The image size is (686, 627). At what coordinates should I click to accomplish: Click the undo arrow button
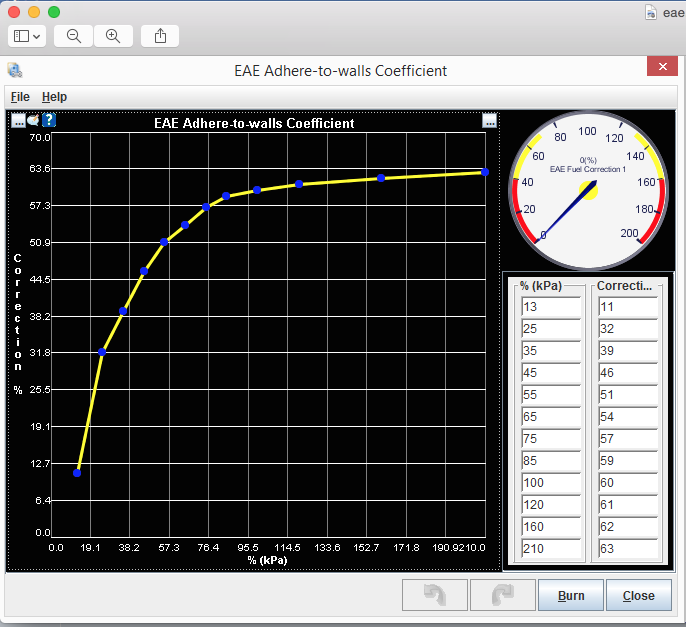[434, 595]
